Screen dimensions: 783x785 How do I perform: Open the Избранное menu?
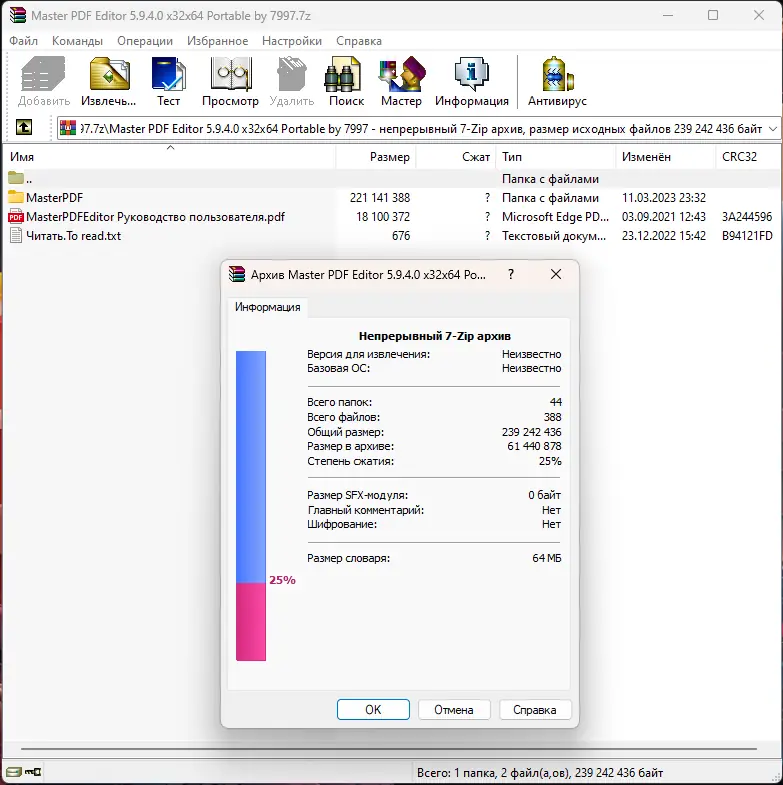pos(217,41)
